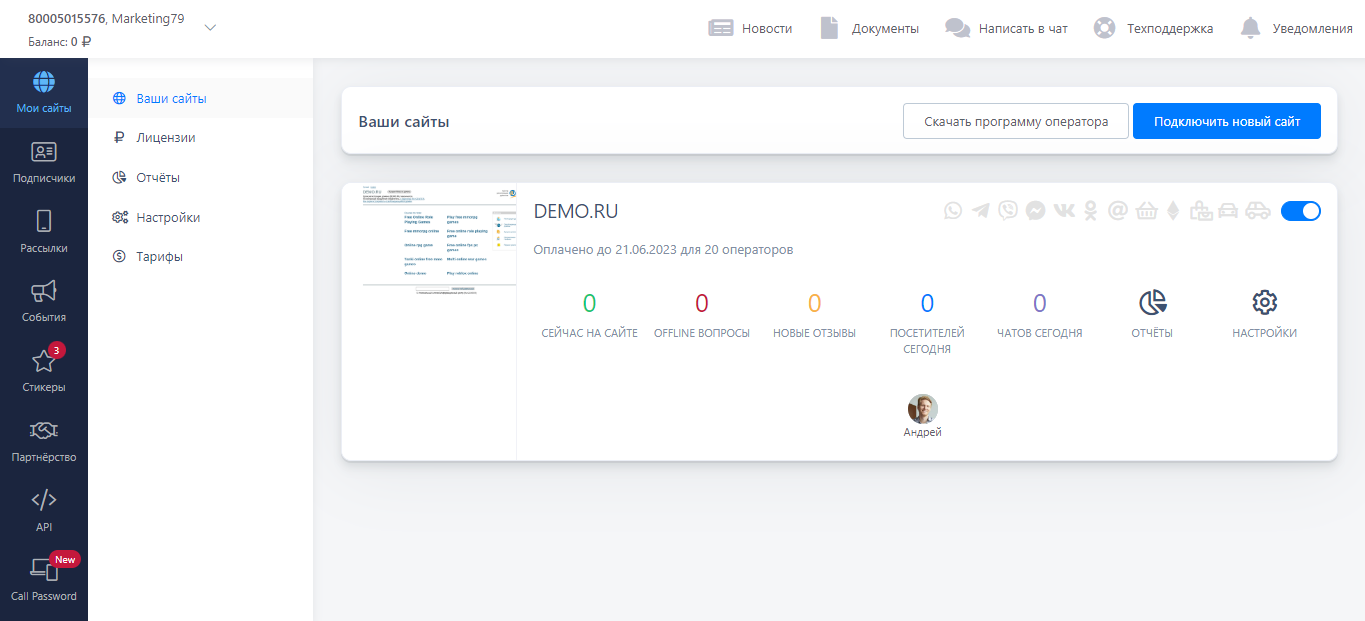Screen dimensions: 1365x621
Task: Click operator Андрей's avatar
Action: coord(922,409)
